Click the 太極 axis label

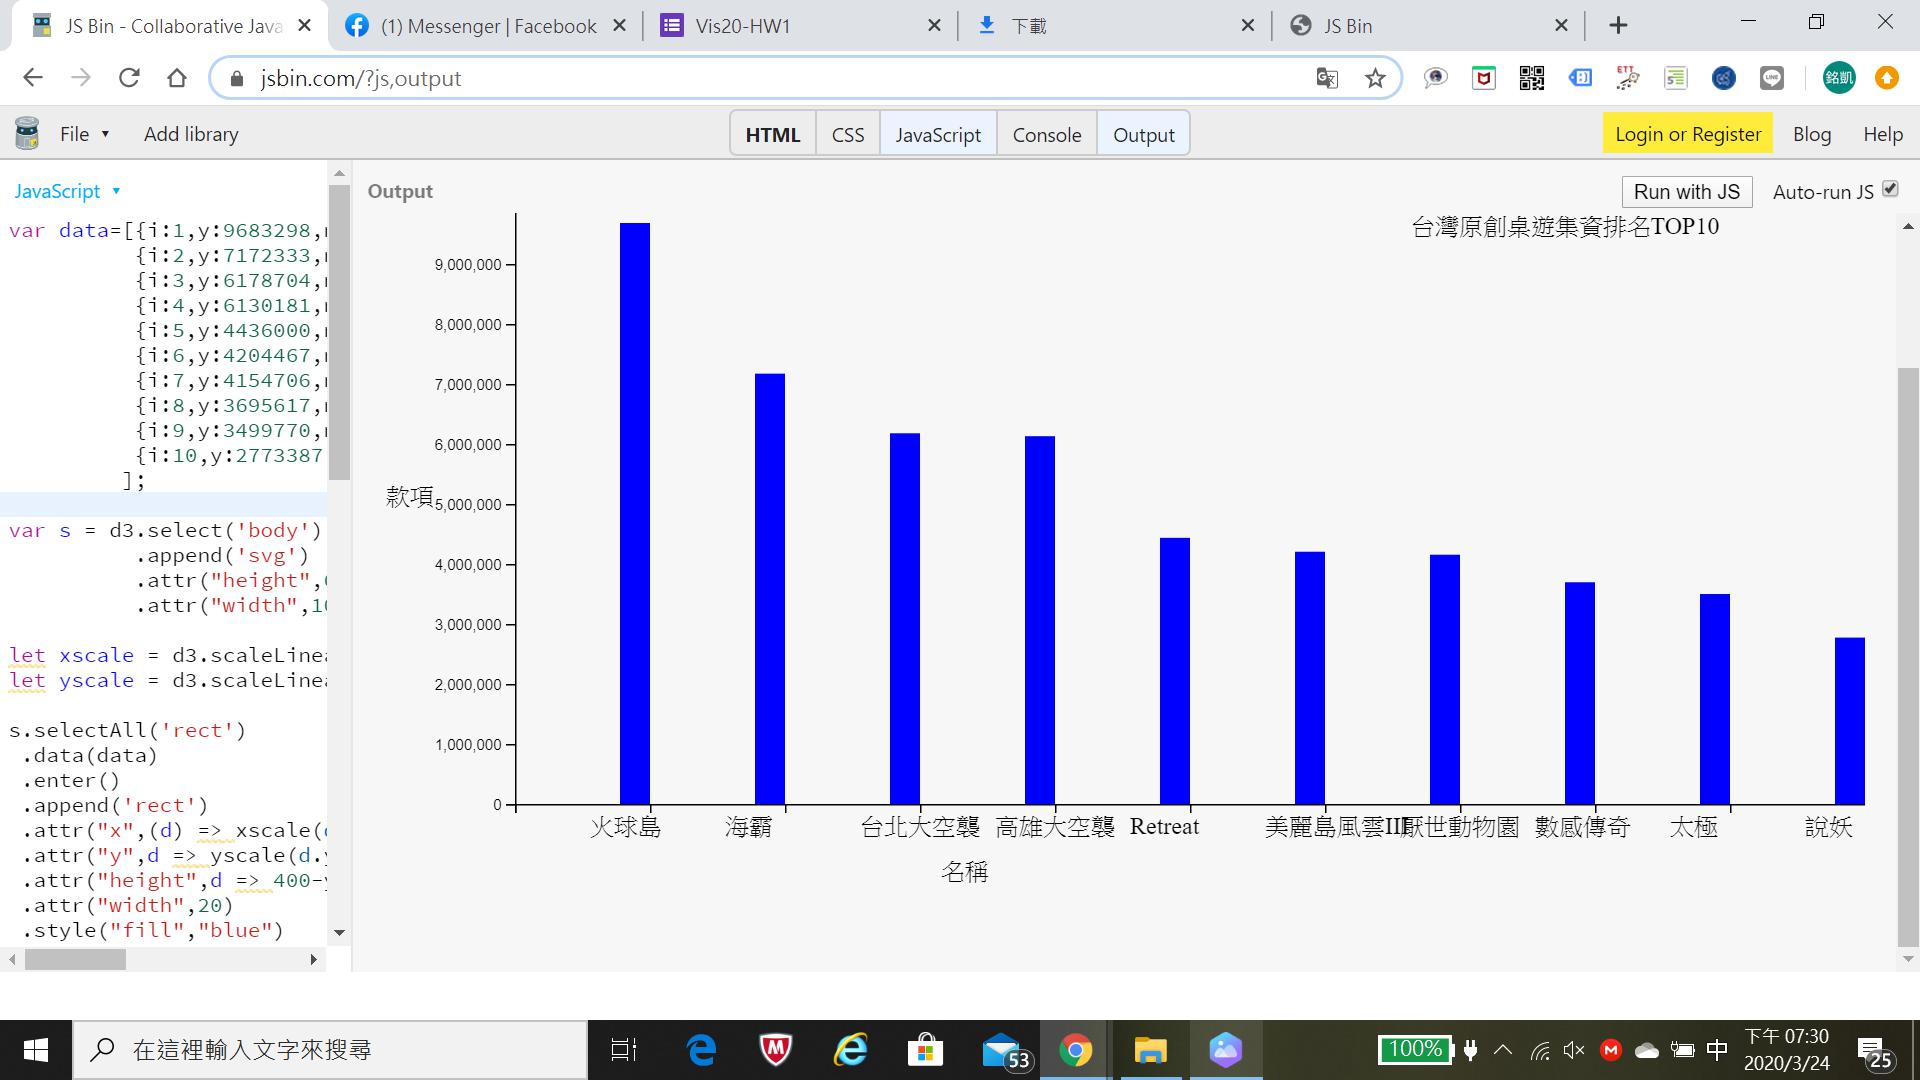1694,827
